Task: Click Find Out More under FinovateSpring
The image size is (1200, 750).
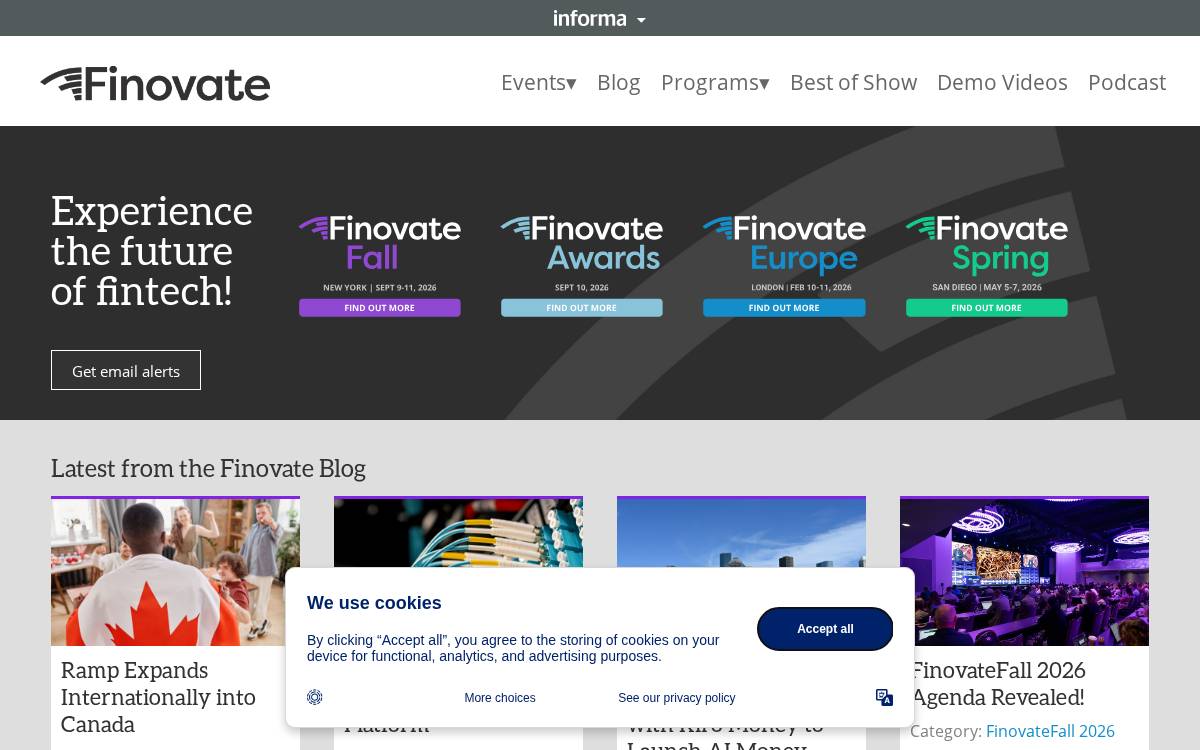Action: pyautogui.click(x=987, y=308)
